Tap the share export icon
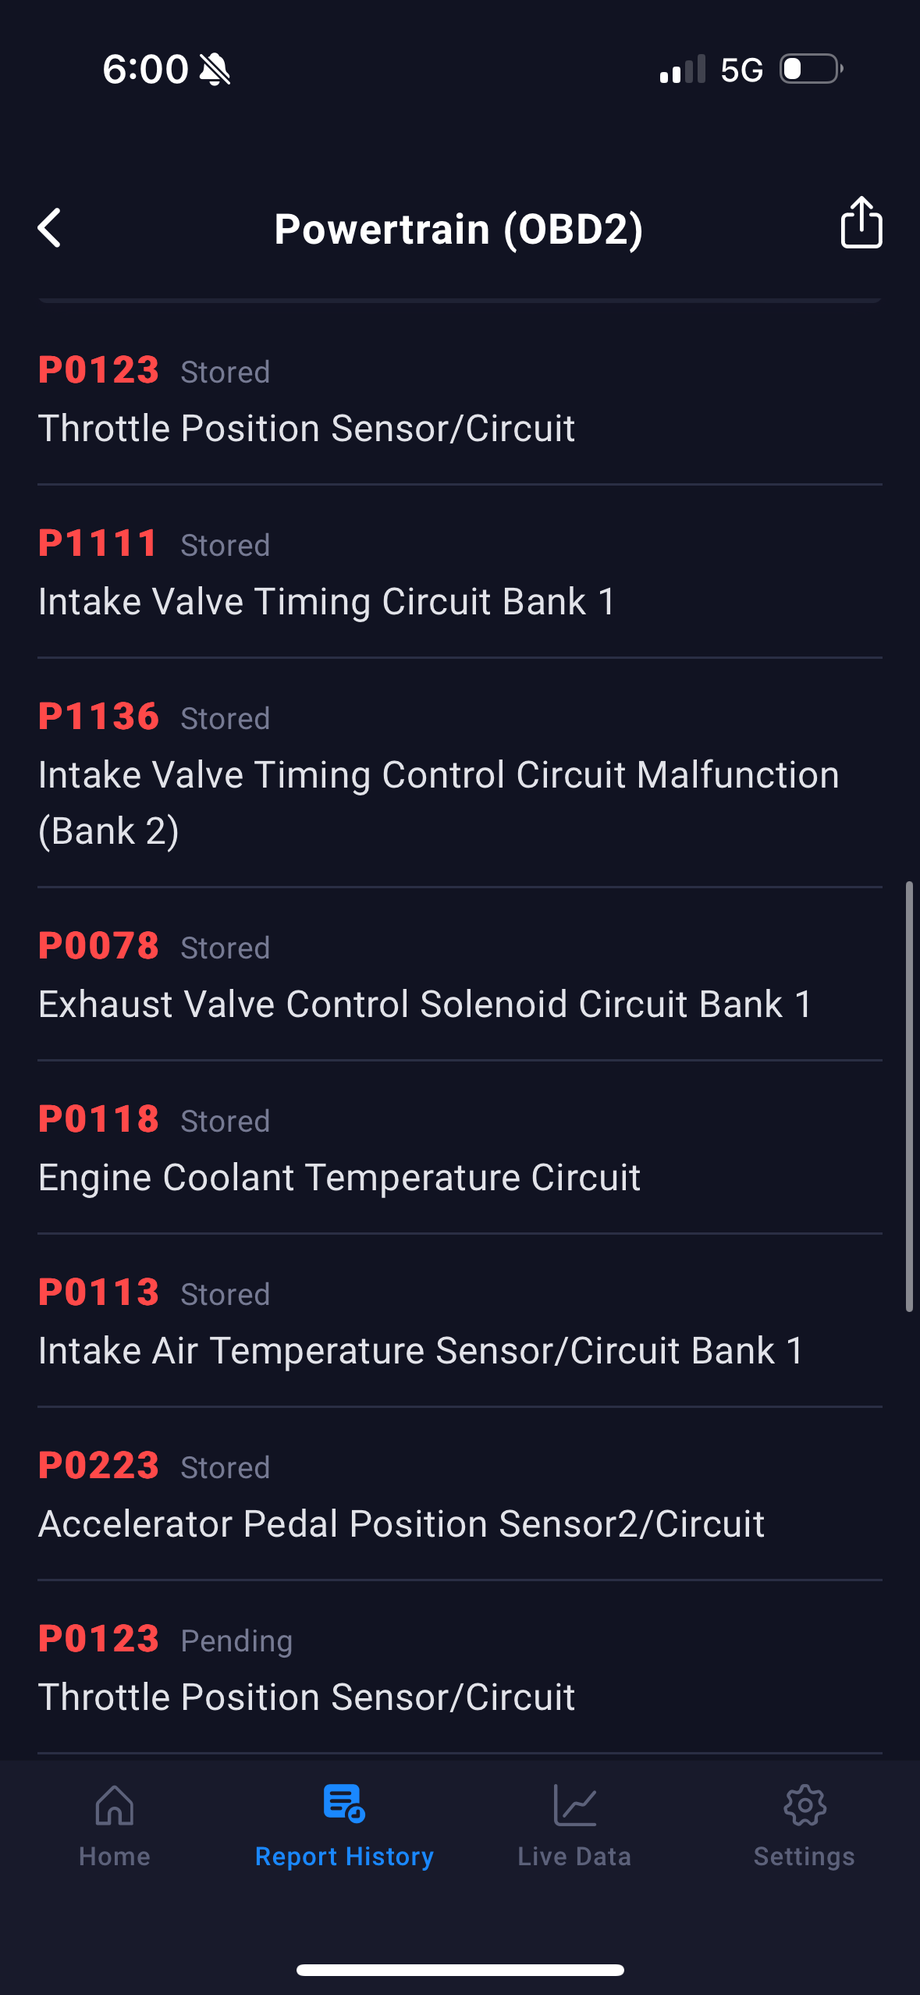This screenshot has height=1995, width=920. click(x=861, y=222)
